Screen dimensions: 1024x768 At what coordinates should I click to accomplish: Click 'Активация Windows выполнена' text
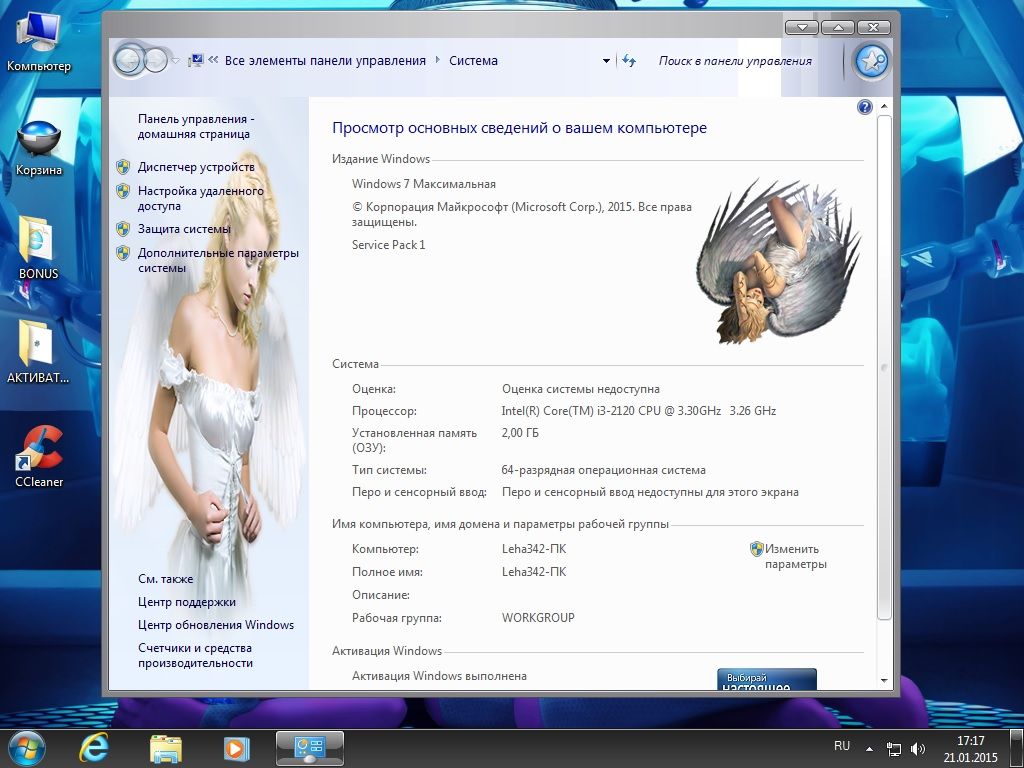440,676
